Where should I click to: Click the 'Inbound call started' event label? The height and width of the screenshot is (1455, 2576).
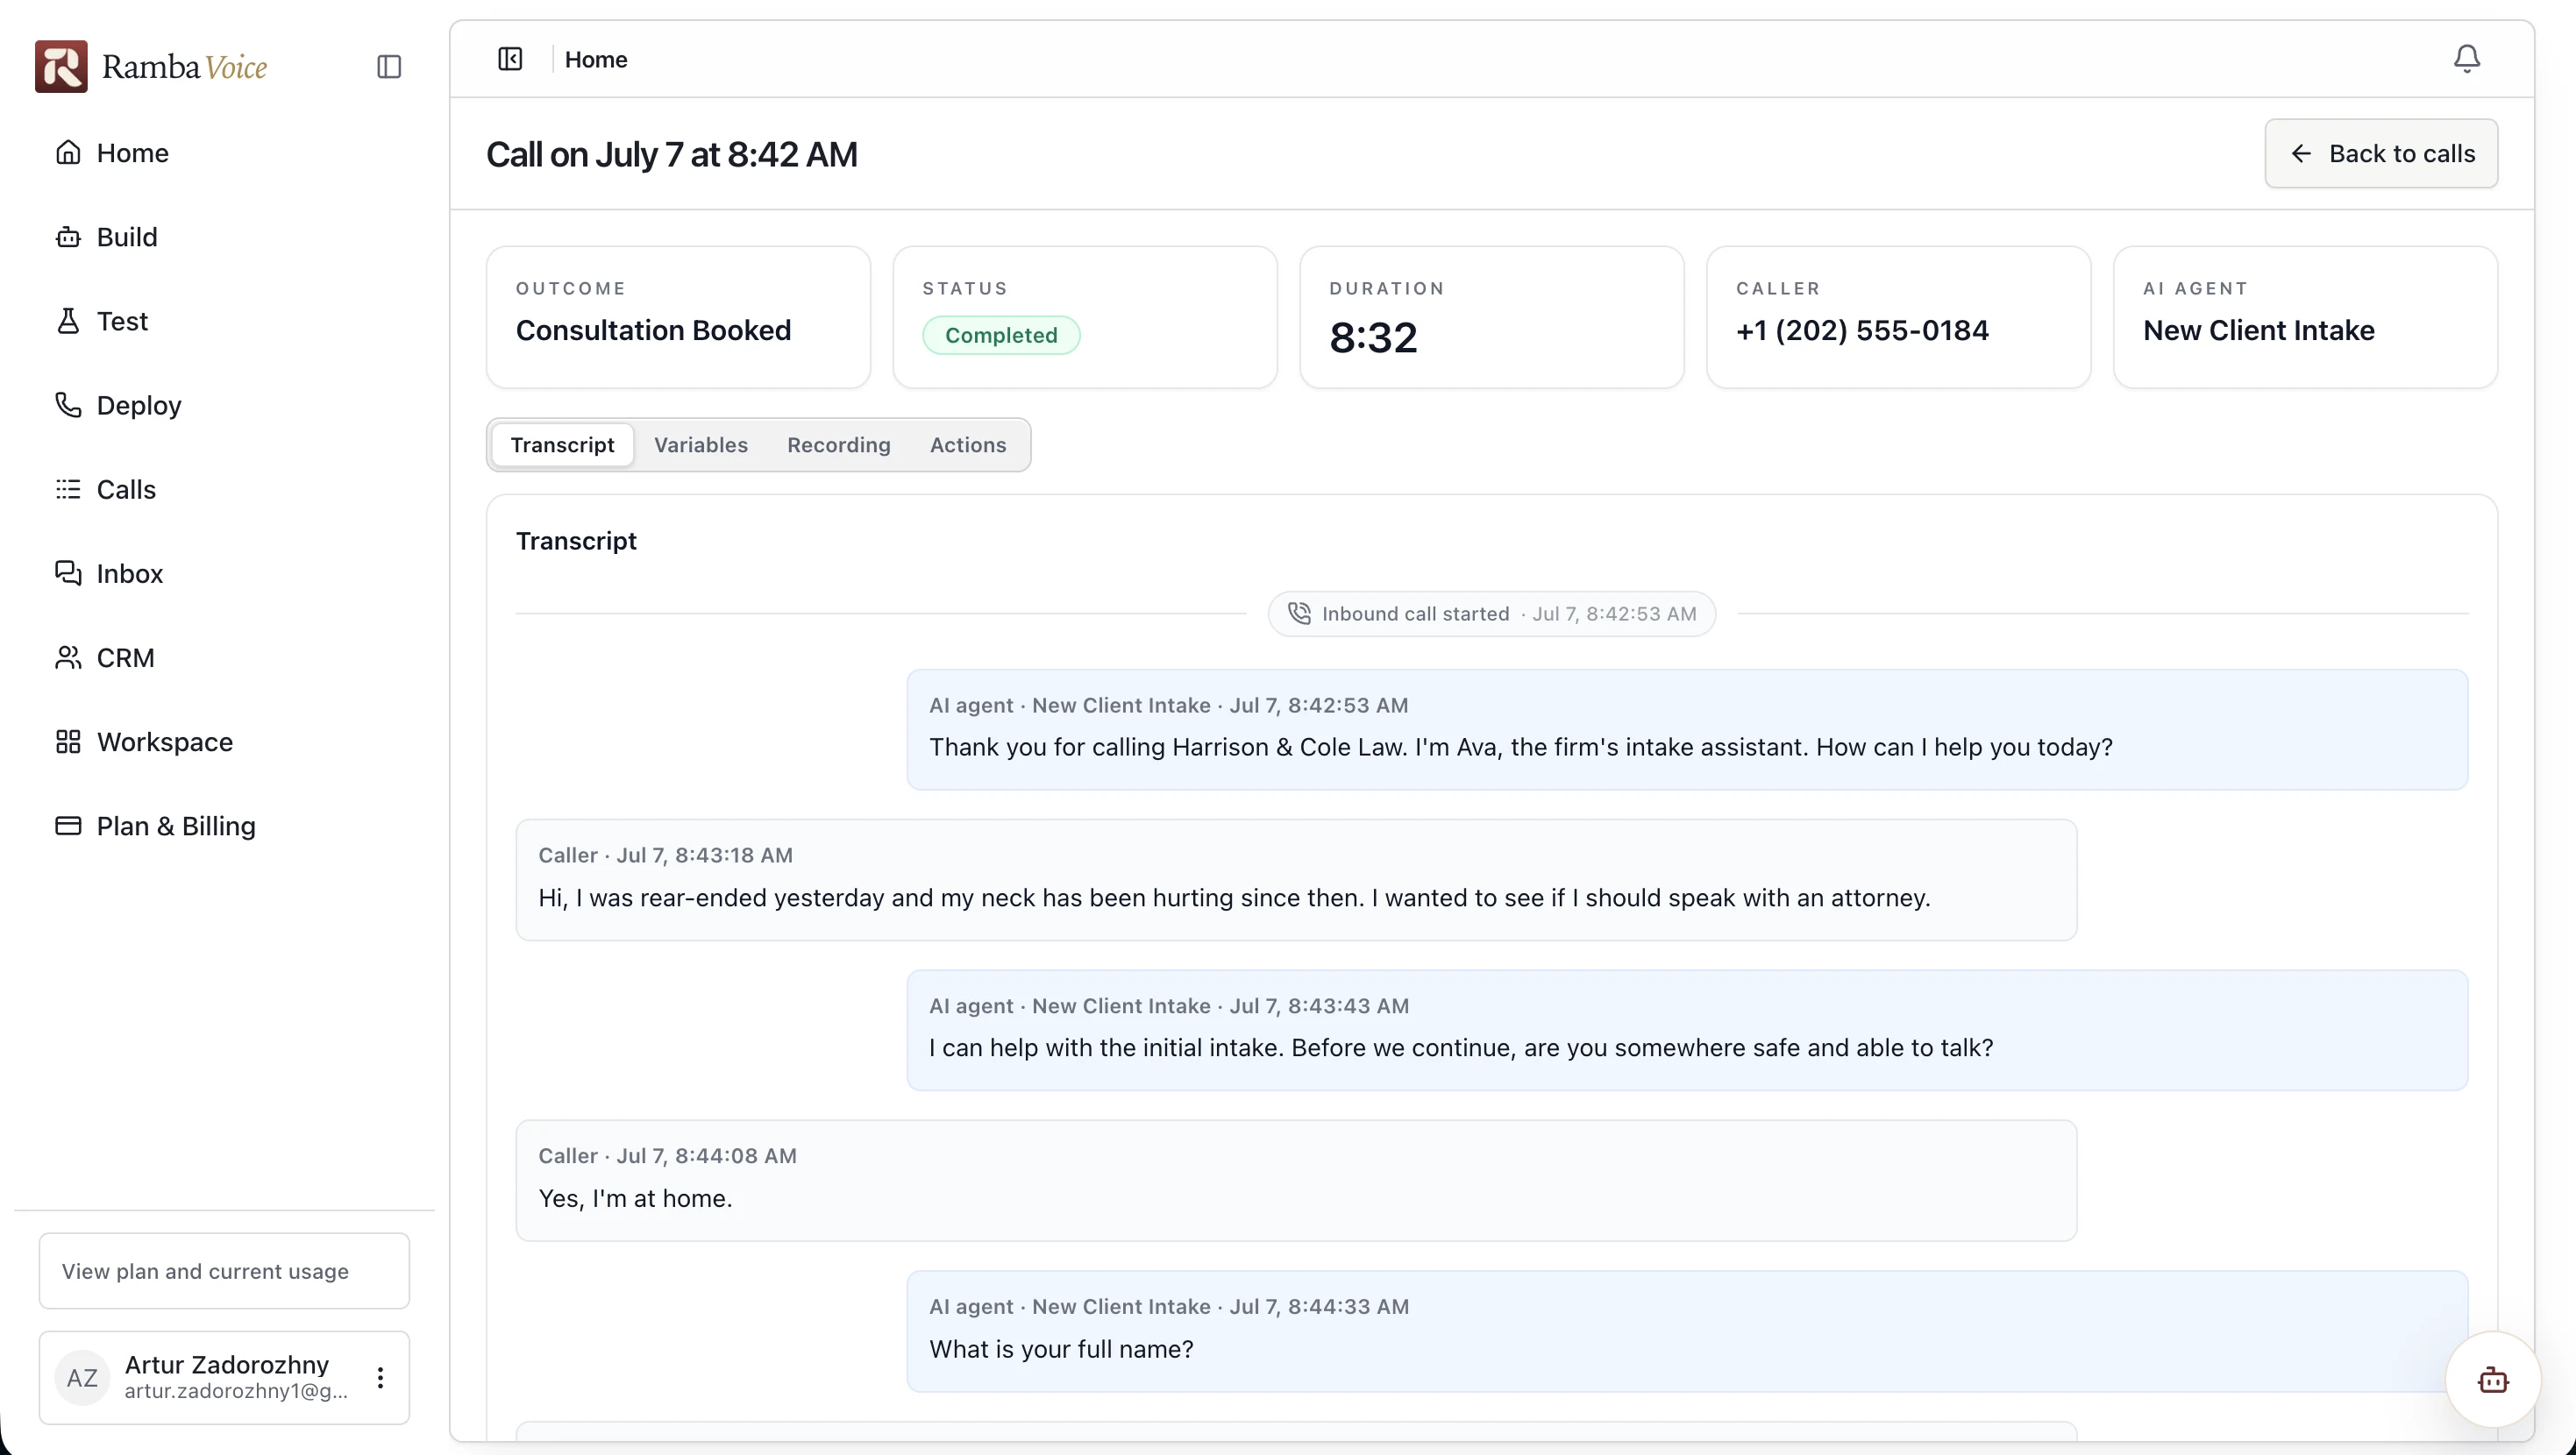tap(1415, 614)
